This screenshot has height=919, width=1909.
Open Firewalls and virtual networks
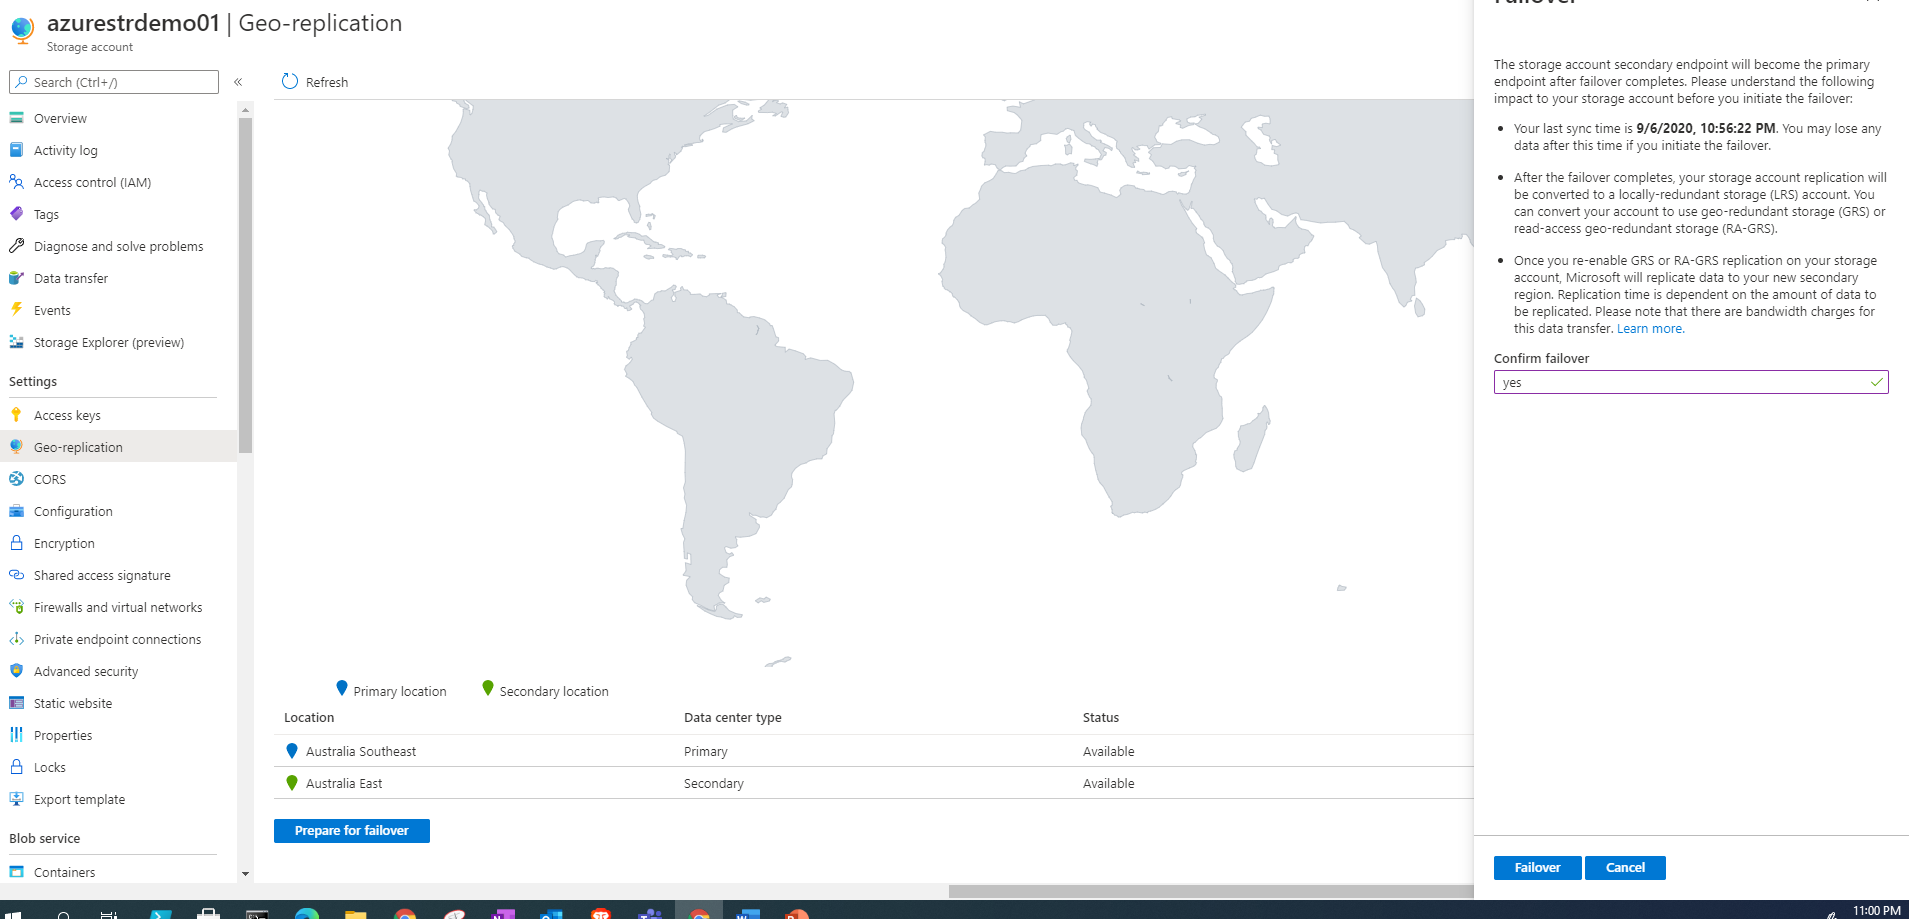(118, 607)
